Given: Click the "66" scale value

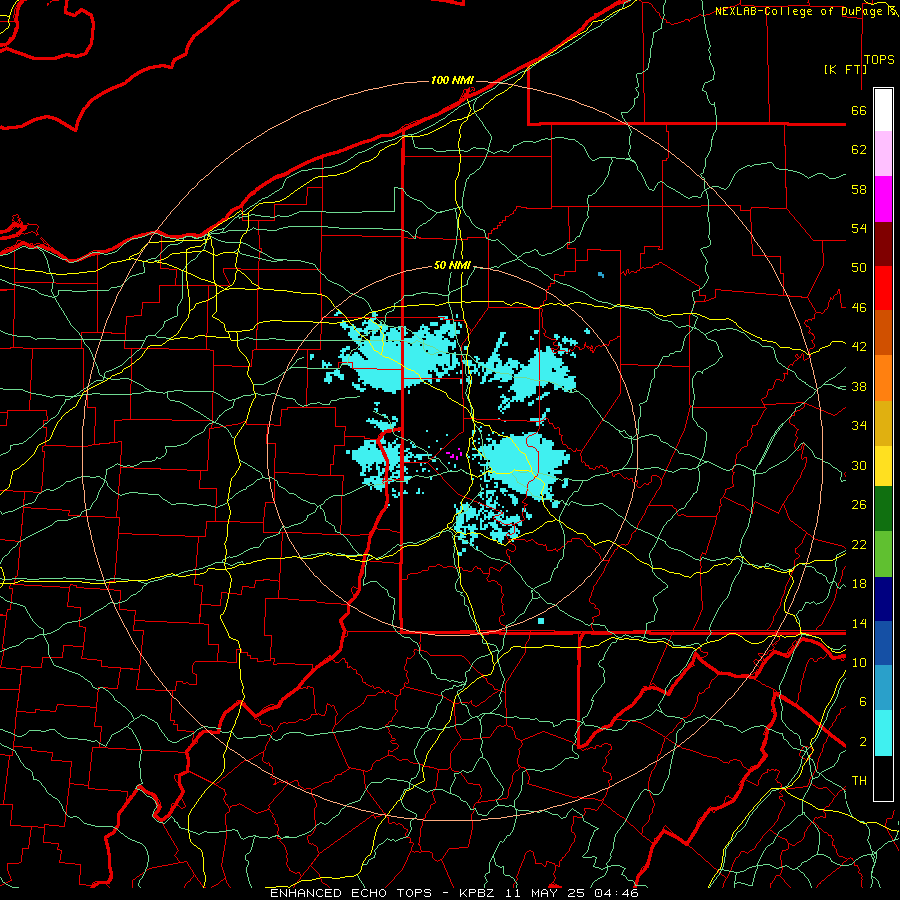Looking at the screenshot, I should coord(859,110).
